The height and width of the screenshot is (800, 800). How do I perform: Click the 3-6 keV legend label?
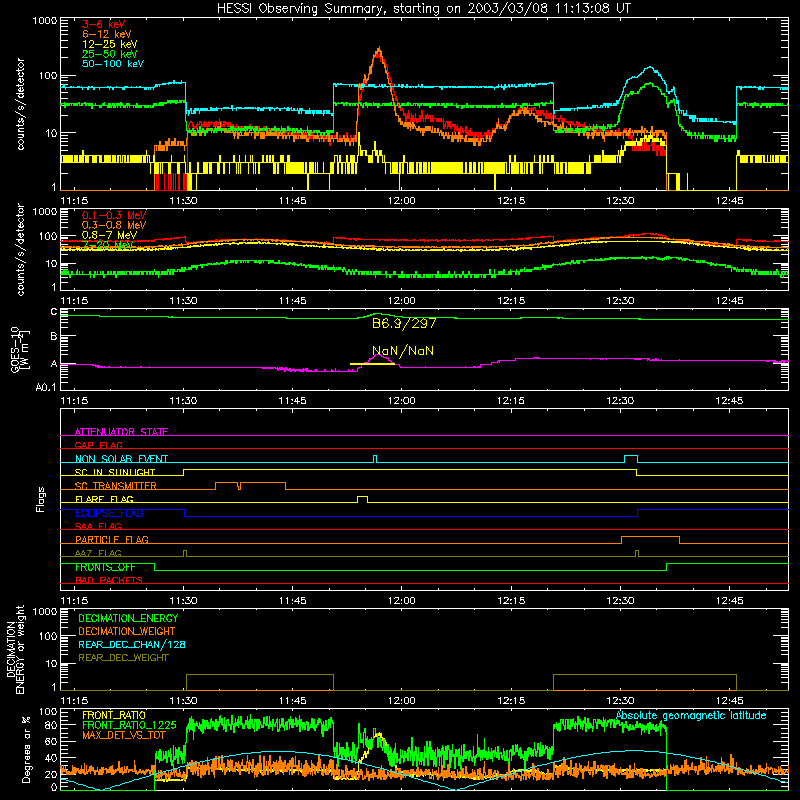(x=104, y=24)
